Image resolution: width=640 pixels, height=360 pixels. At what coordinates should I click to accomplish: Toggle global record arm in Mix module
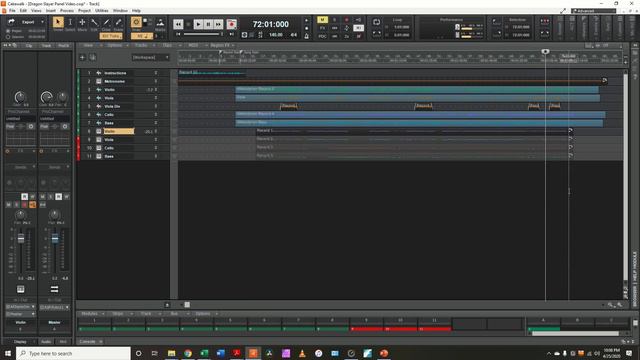point(347,20)
